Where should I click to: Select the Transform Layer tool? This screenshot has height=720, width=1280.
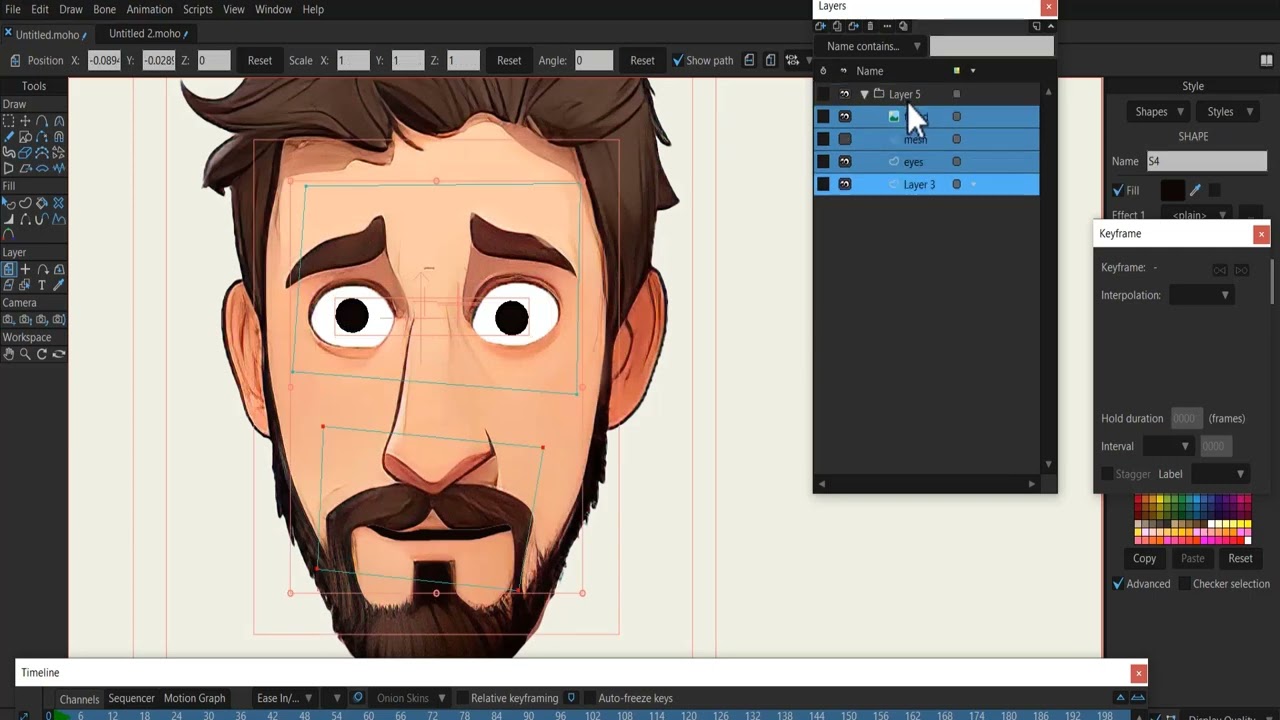coord(8,269)
